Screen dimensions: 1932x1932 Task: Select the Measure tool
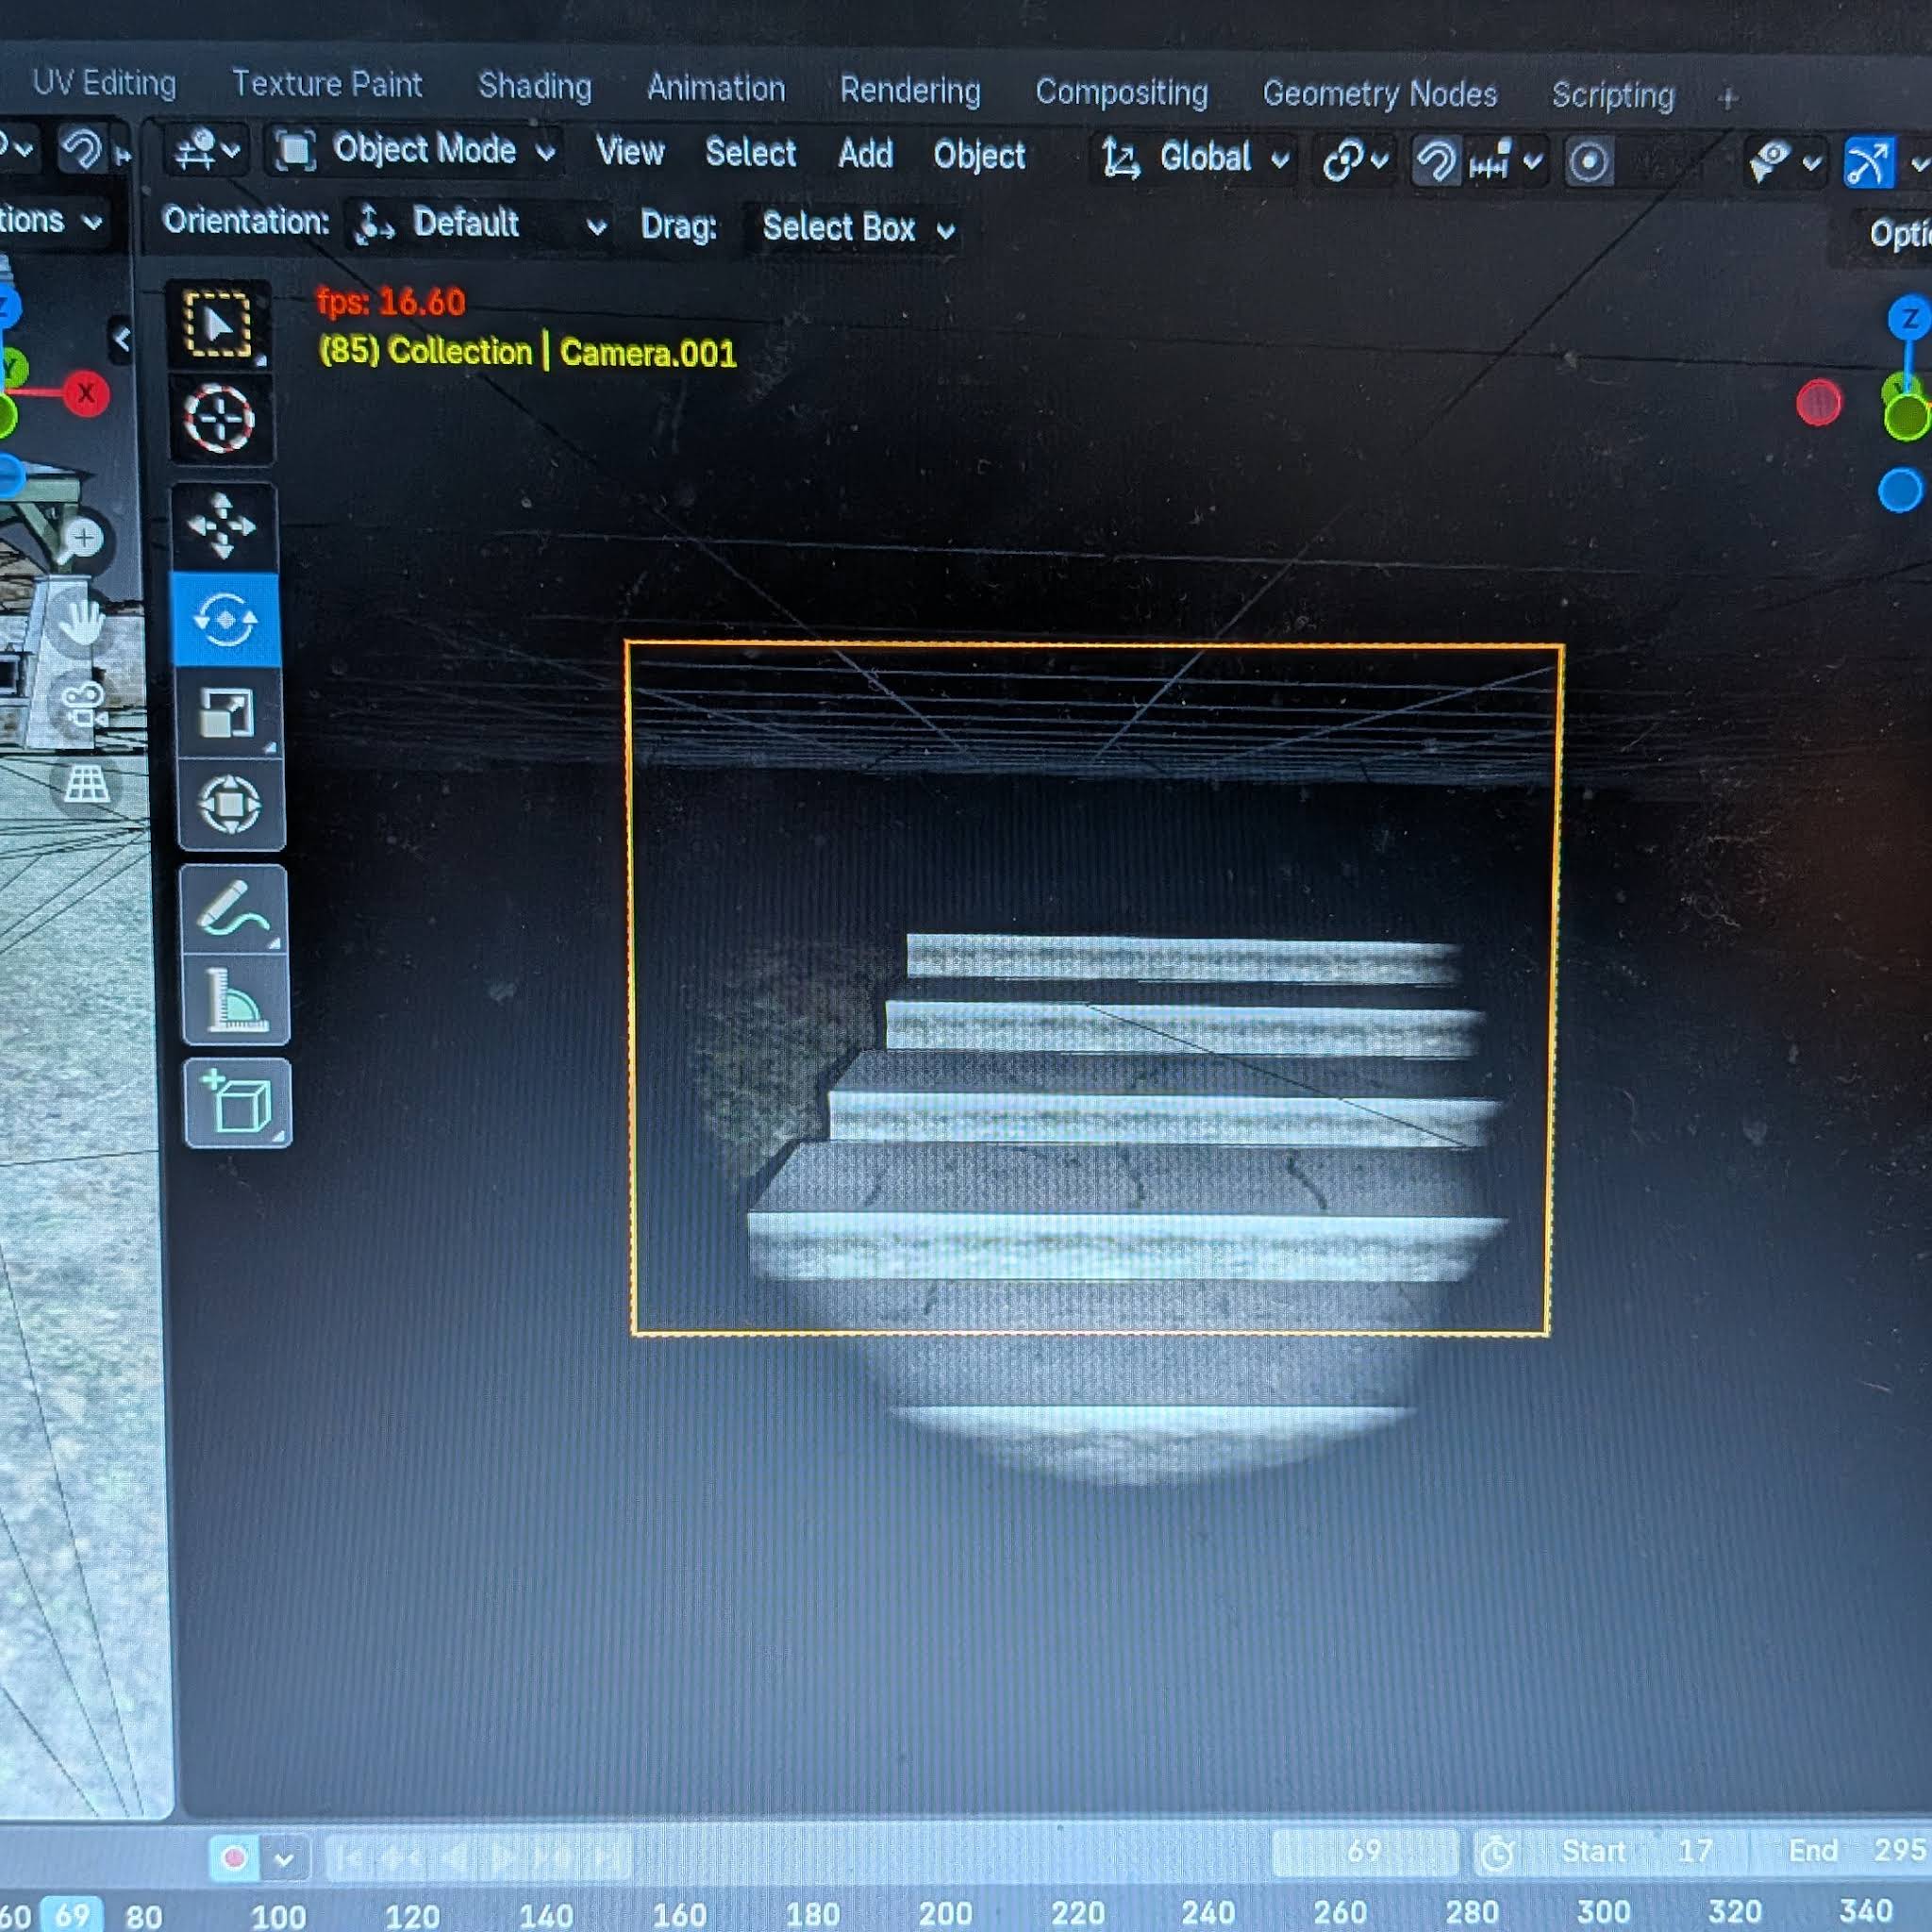[236, 999]
